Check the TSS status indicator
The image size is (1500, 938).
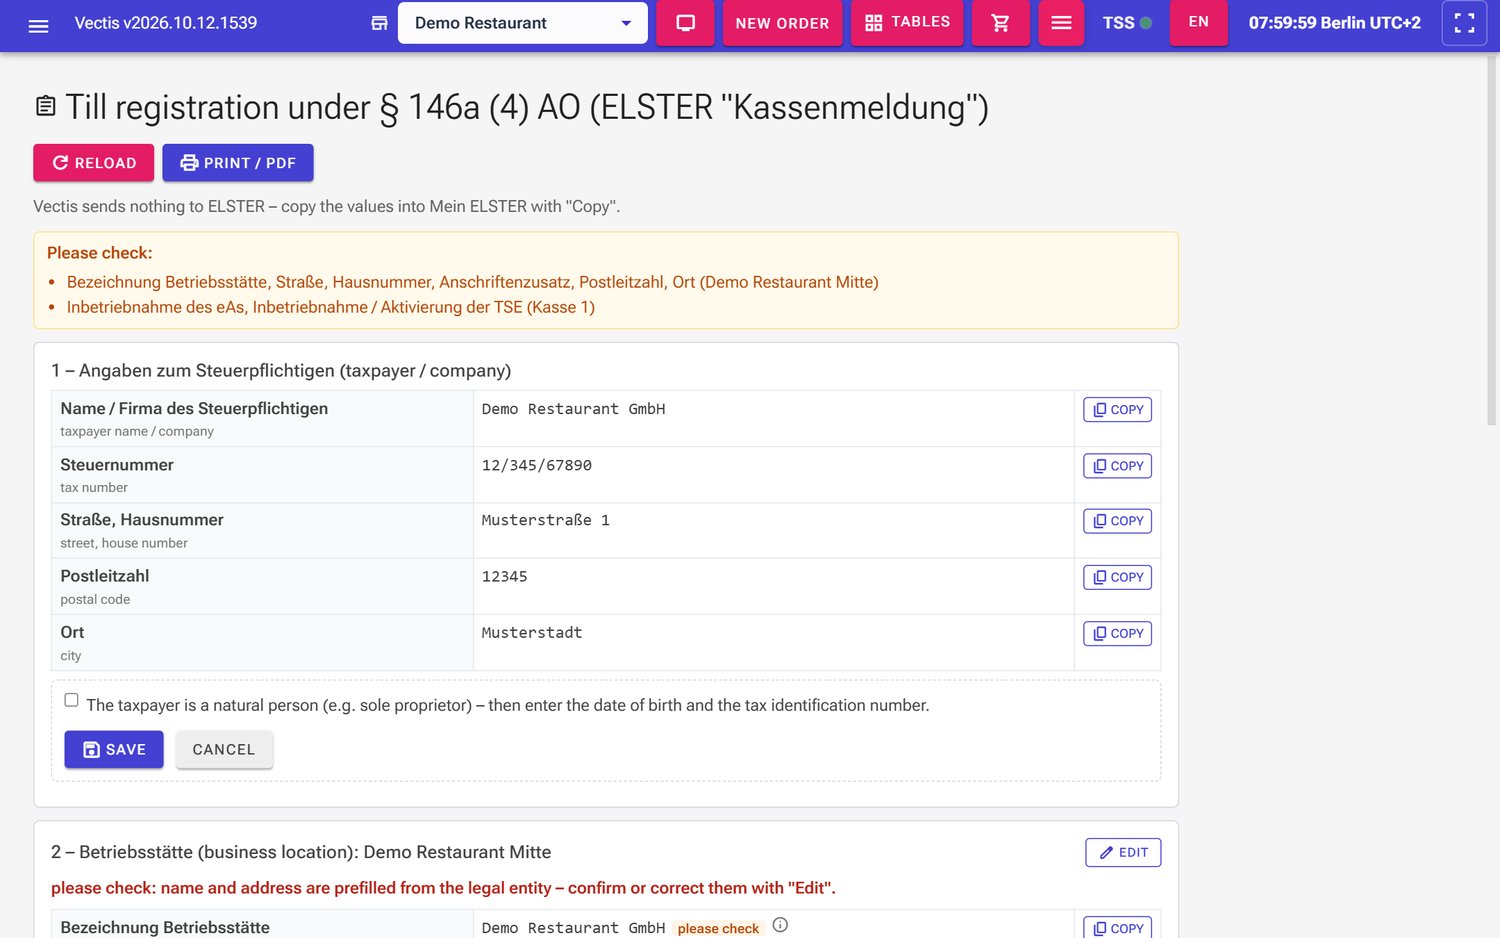[x=1127, y=23]
